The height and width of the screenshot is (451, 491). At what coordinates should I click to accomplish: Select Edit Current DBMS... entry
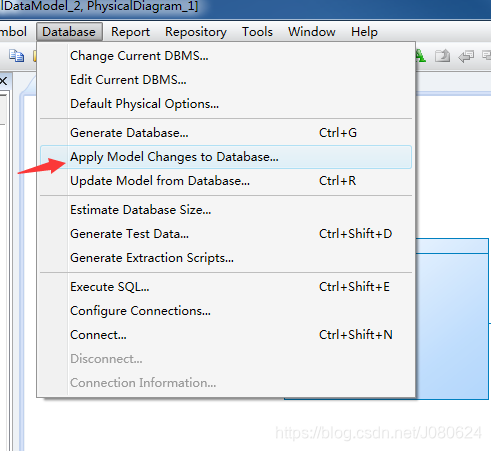226,80
